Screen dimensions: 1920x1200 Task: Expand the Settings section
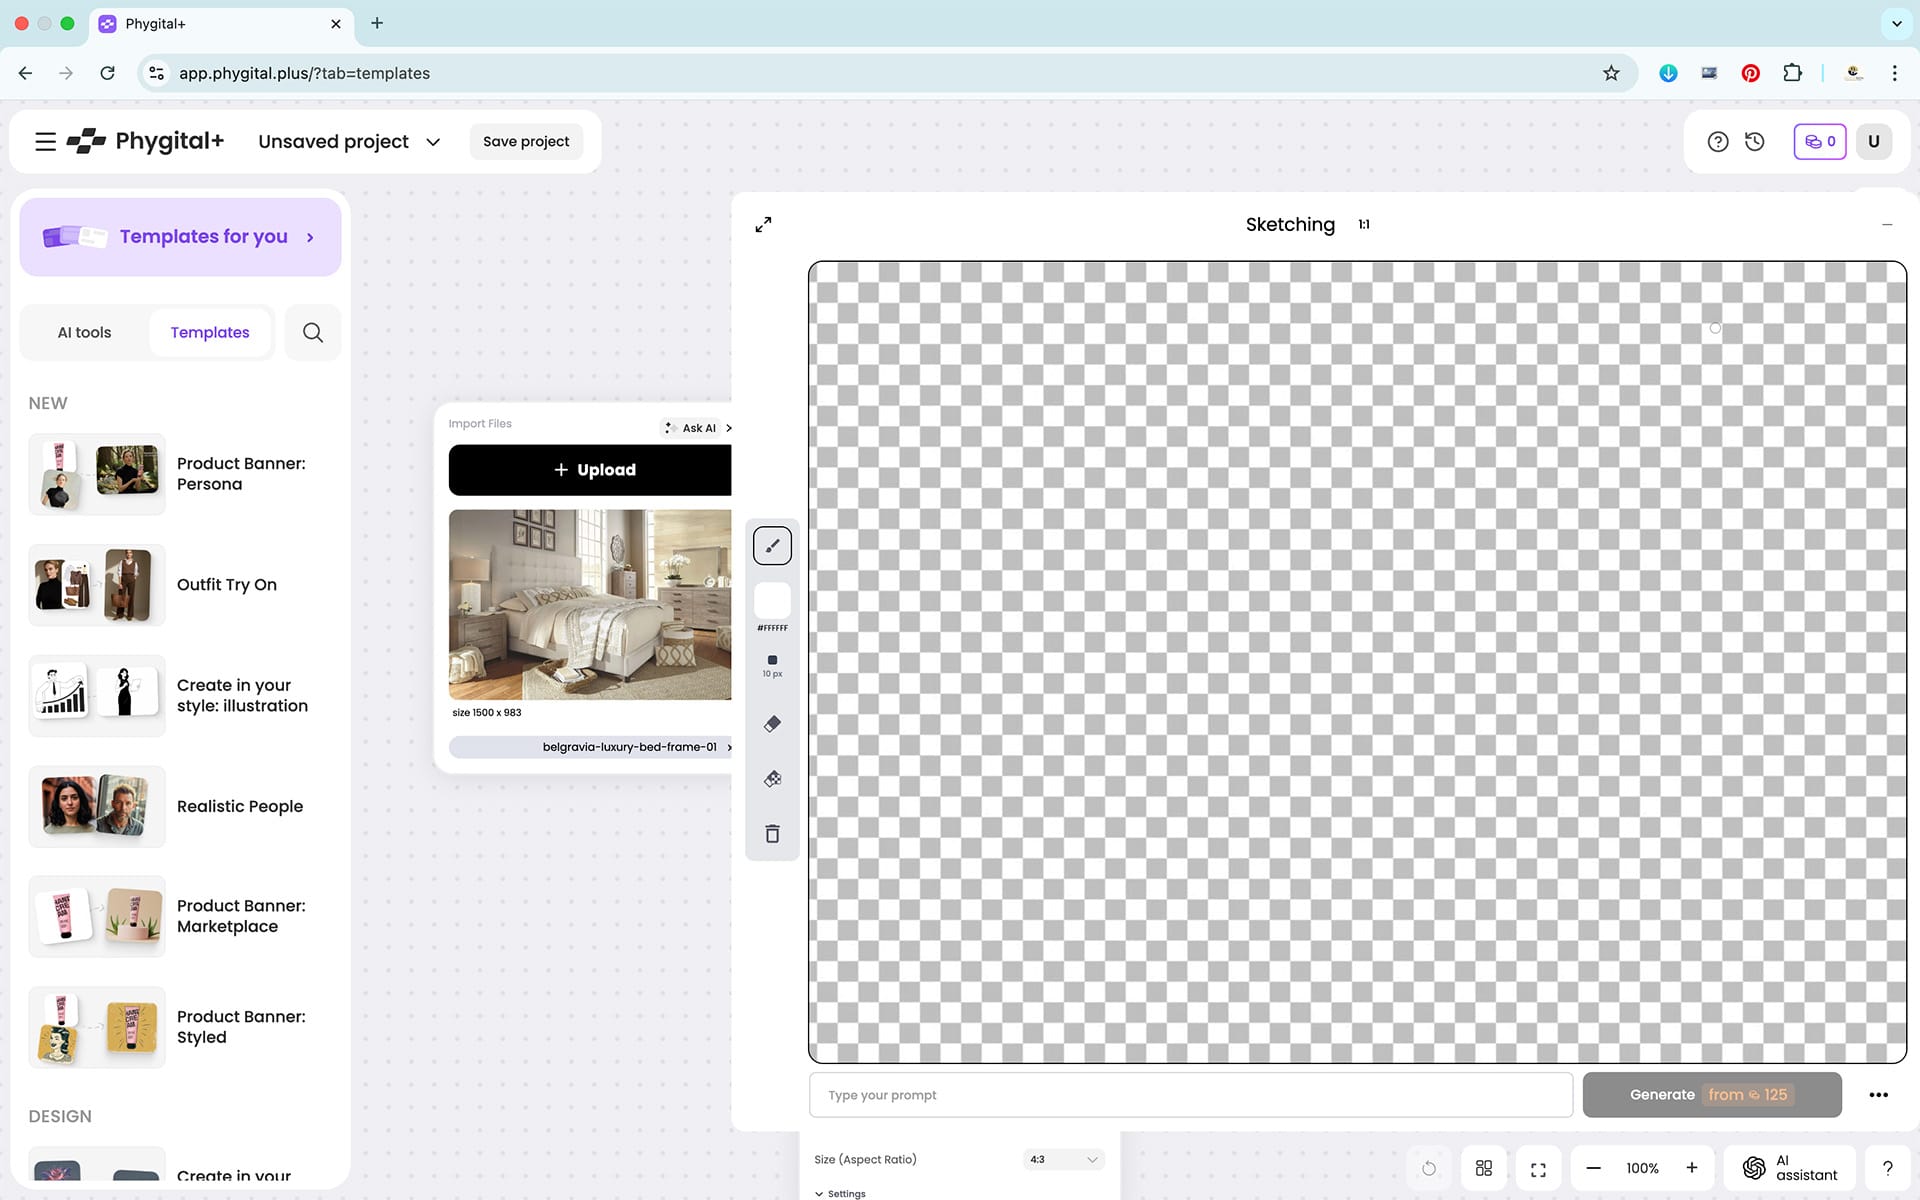point(840,1193)
